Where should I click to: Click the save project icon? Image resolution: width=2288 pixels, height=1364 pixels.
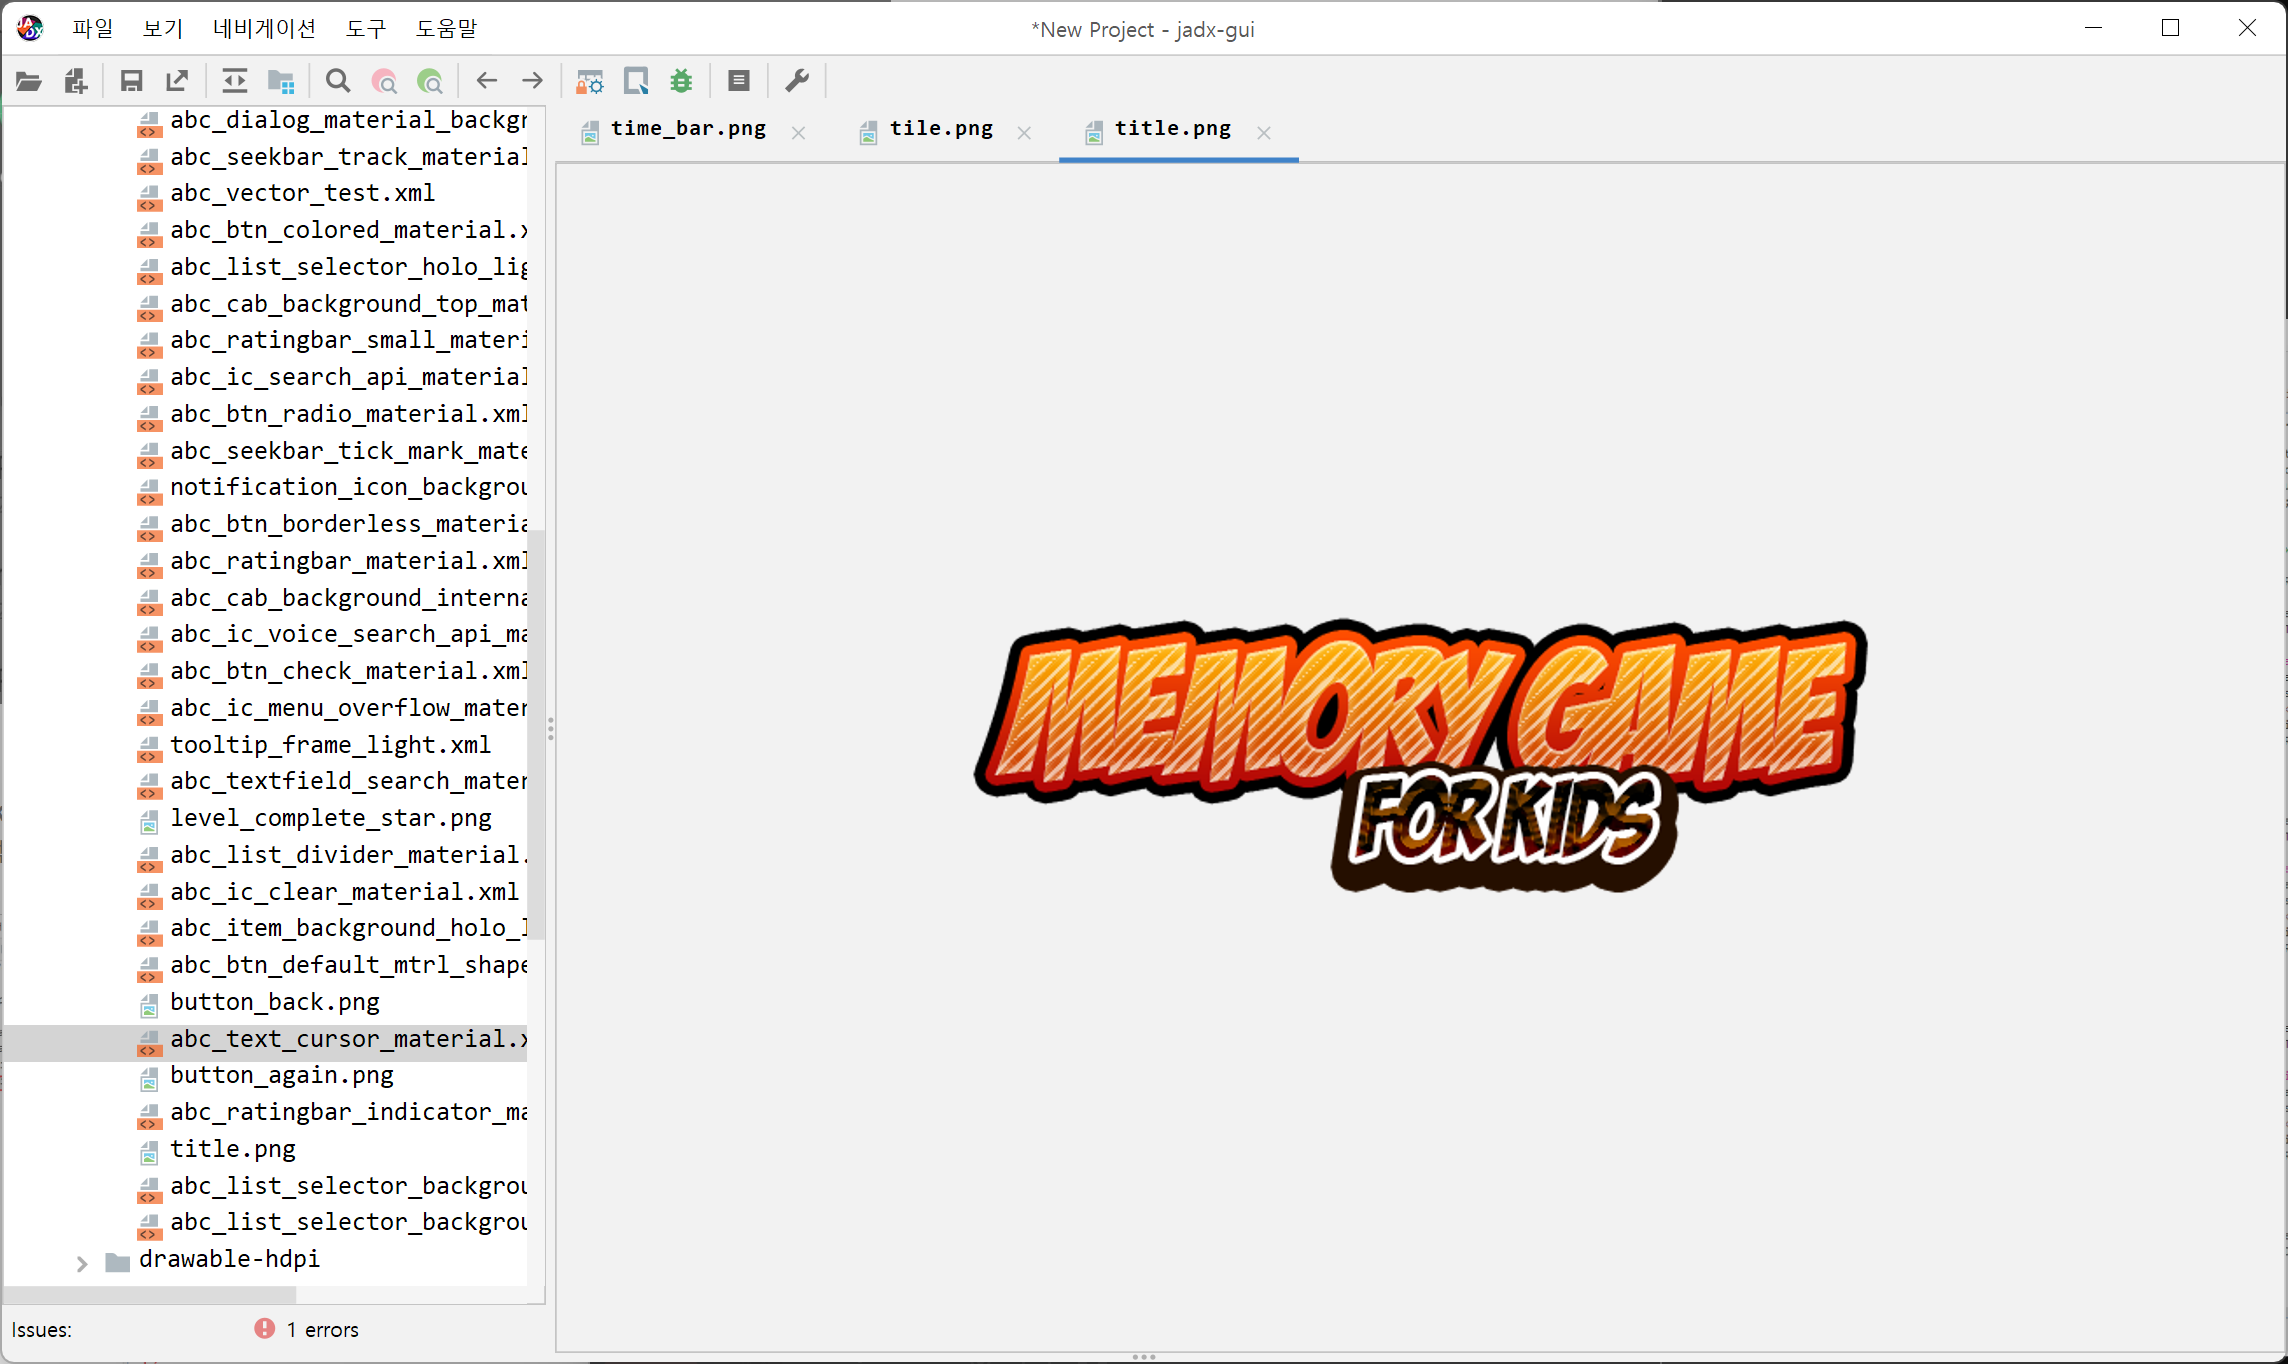131,81
